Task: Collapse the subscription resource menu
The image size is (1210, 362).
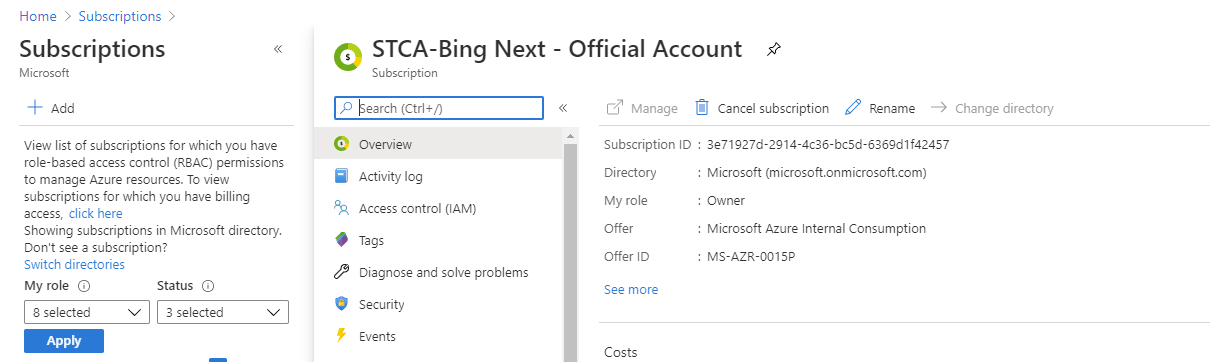Action: pos(563,107)
